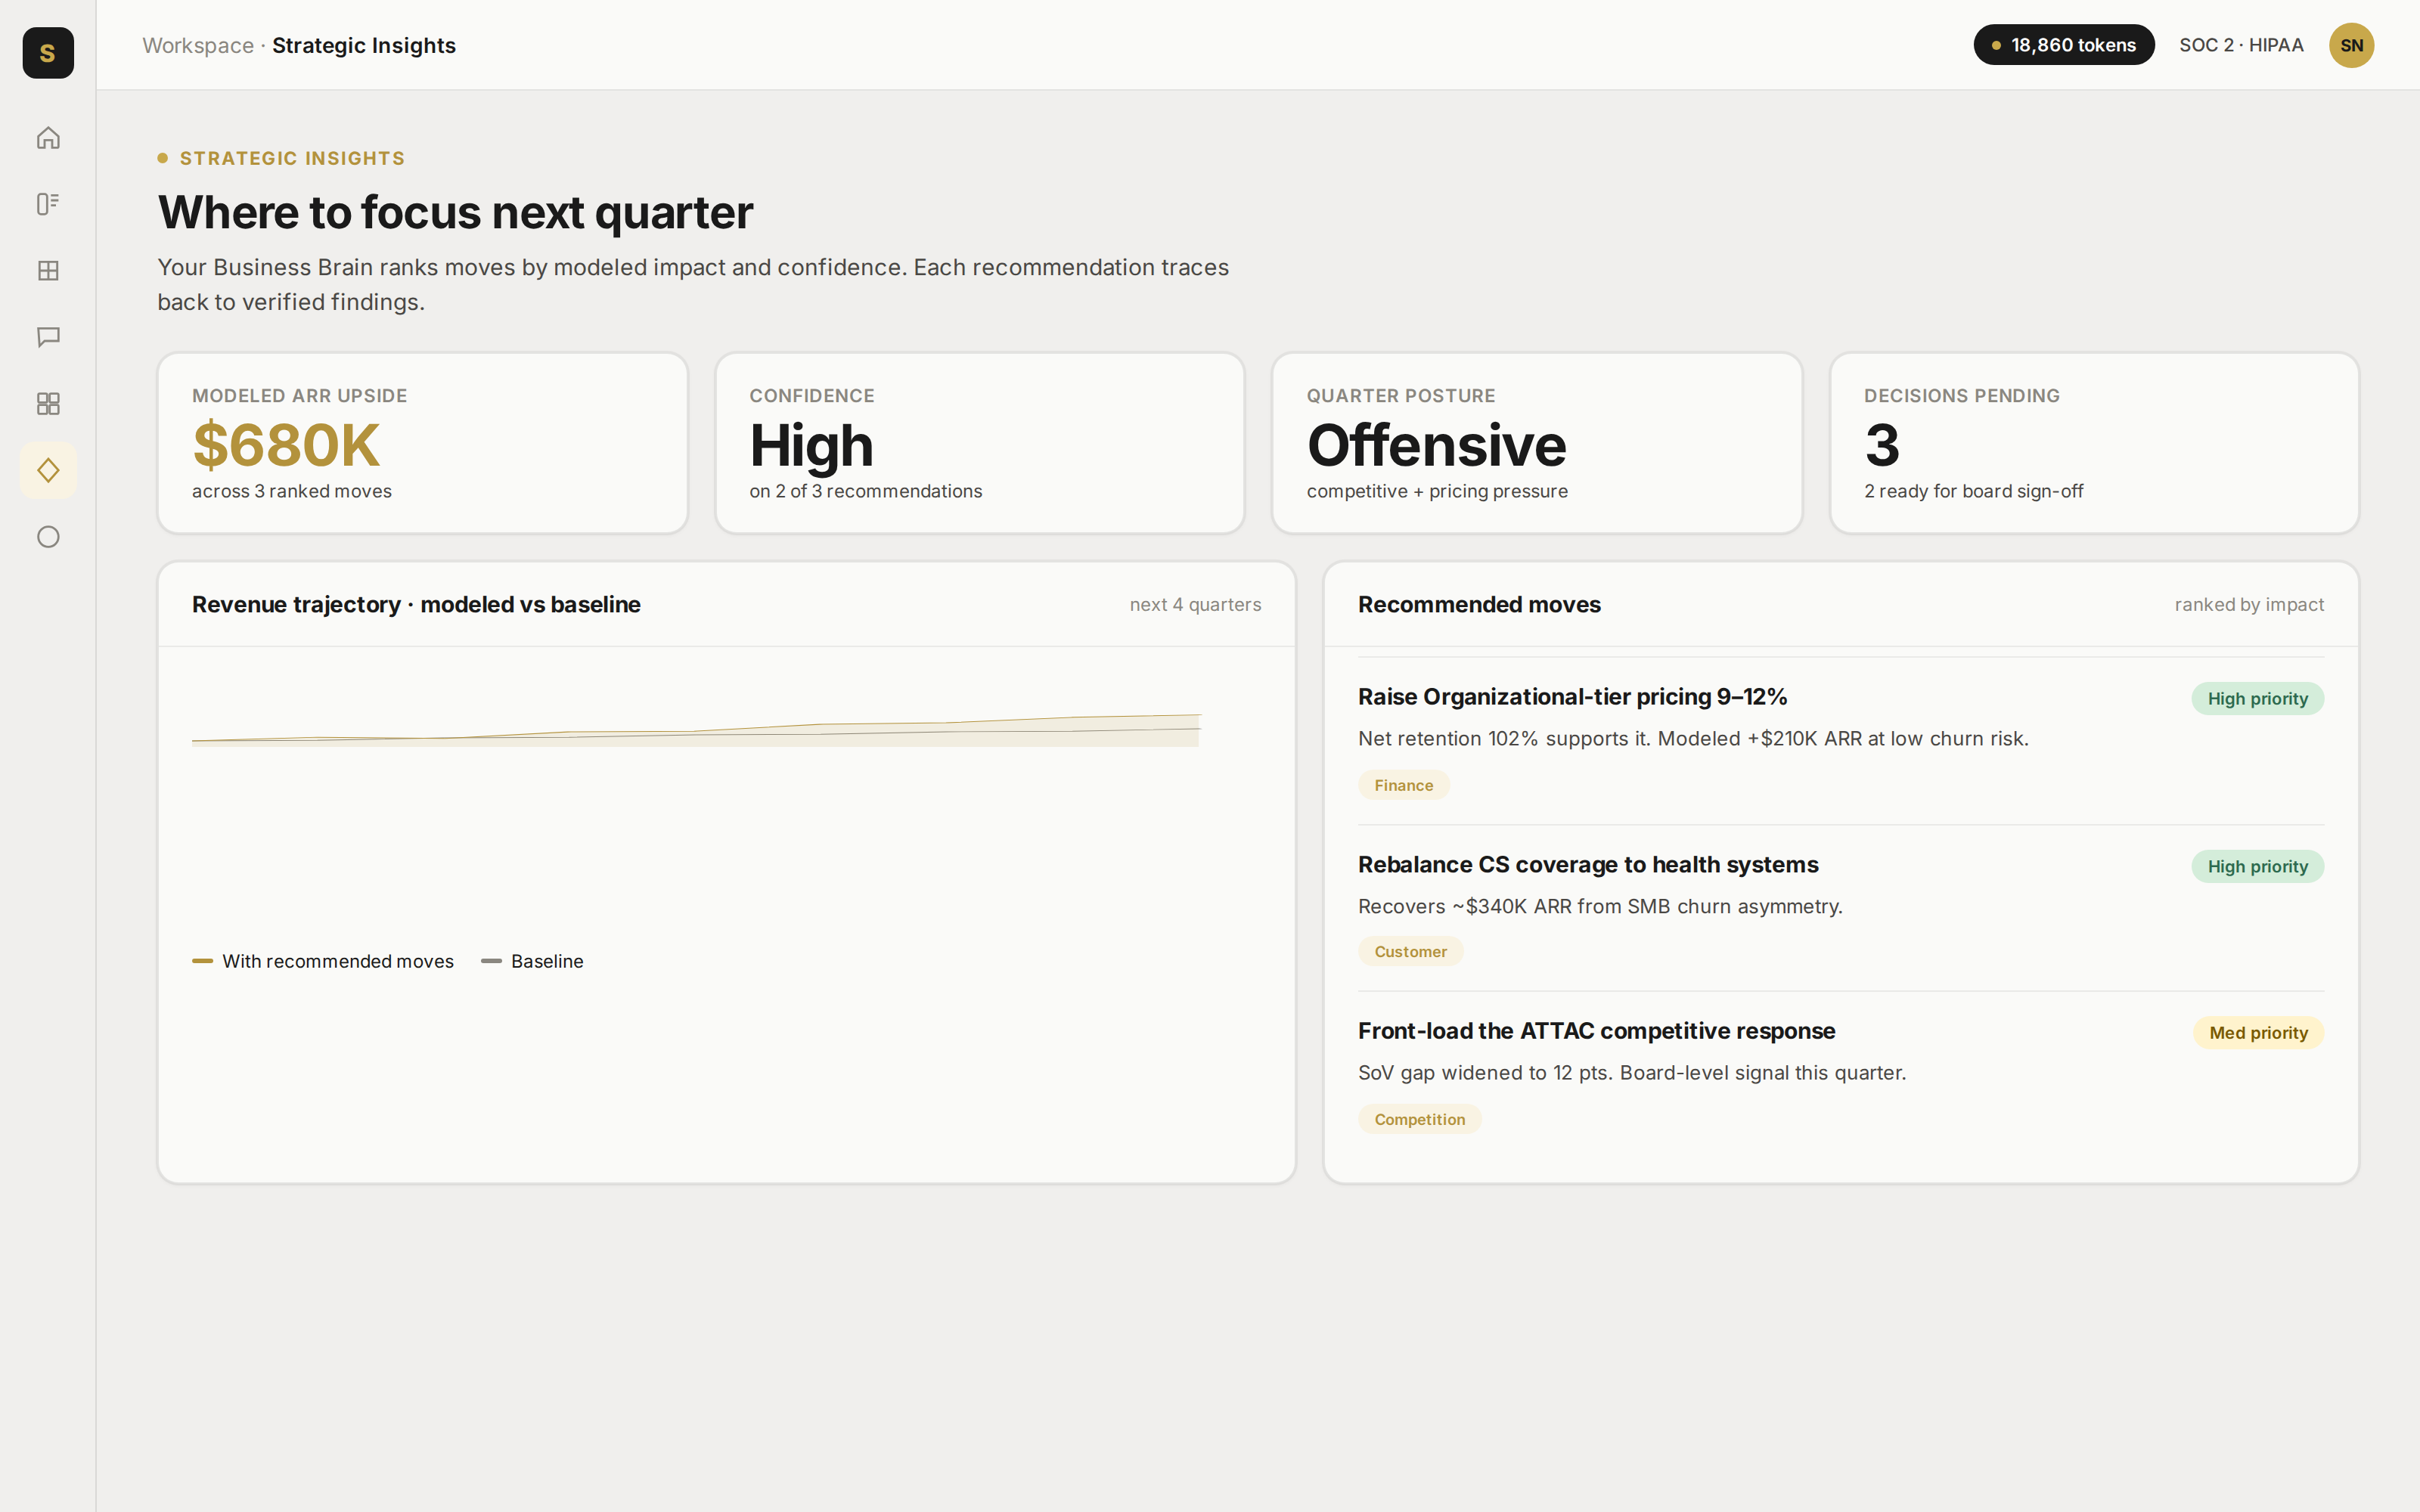Click 'SoV gap widened to 12 pts' description
Image resolution: width=2420 pixels, height=1512 pixels.
pyautogui.click(x=1632, y=1073)
